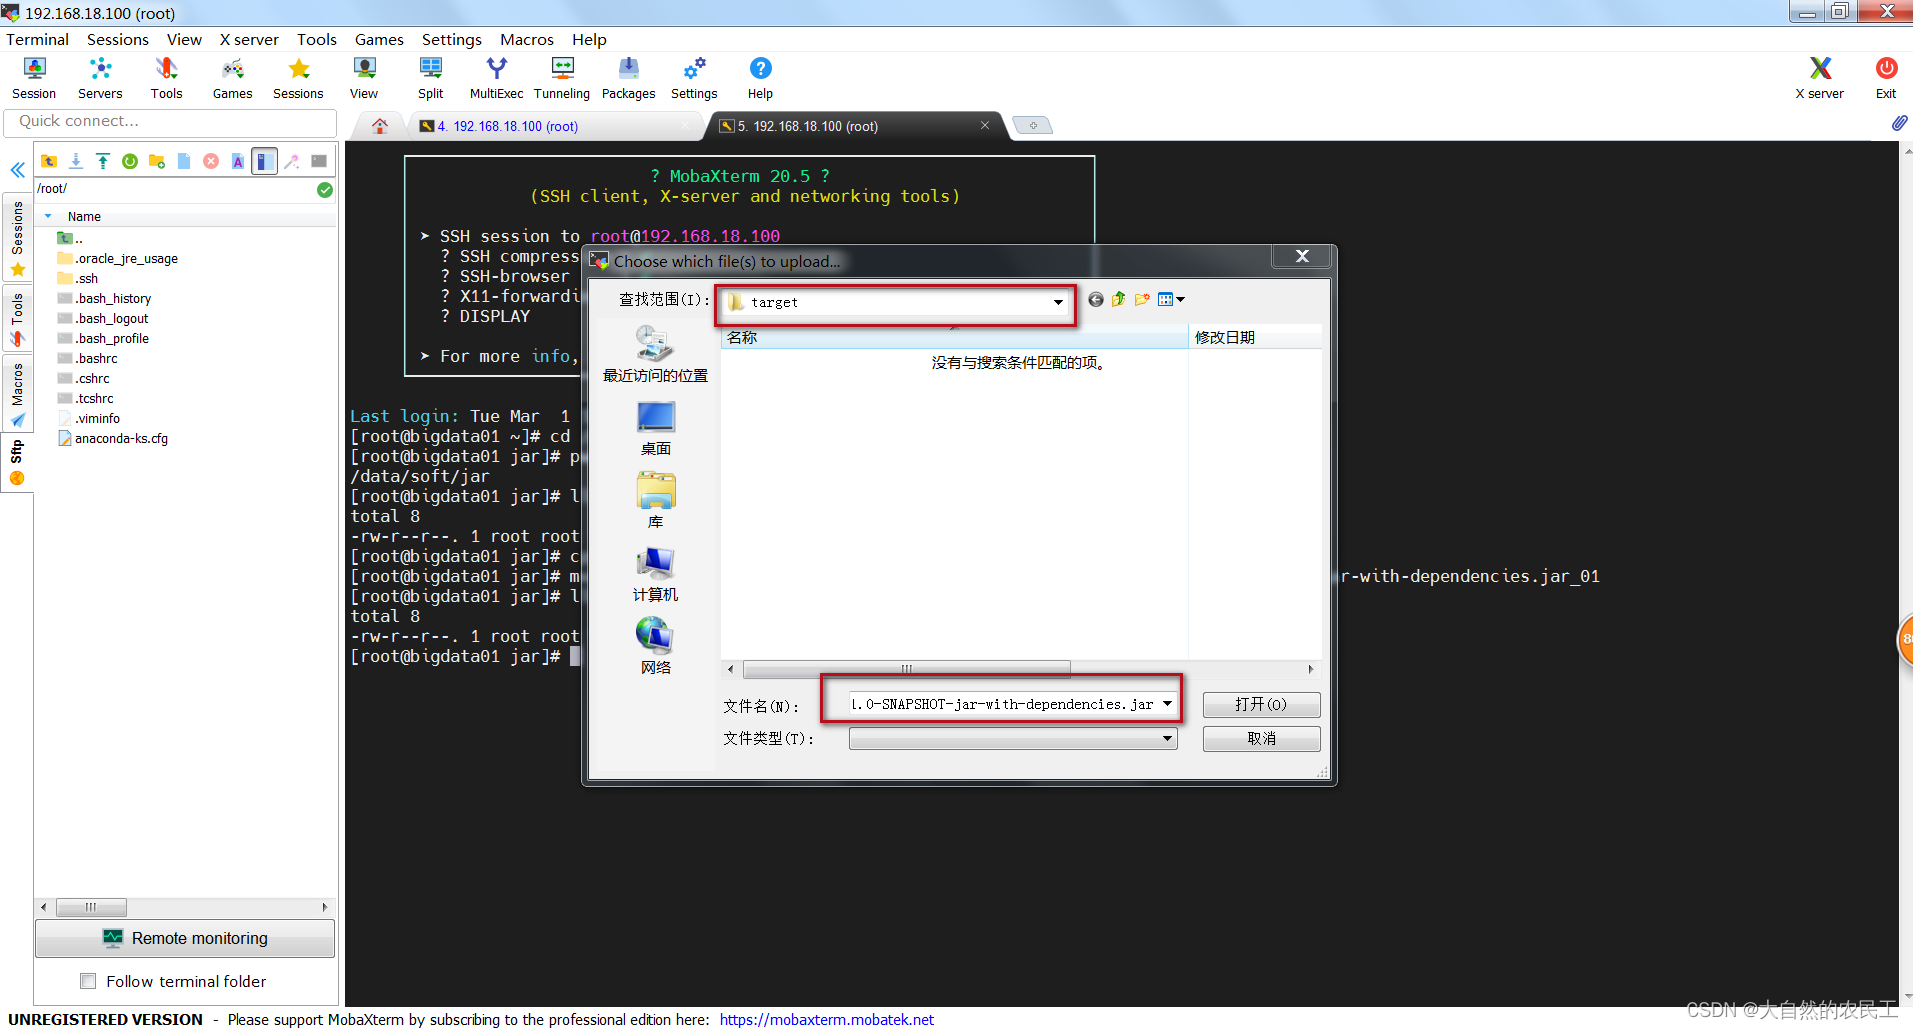Screen dimensions: 1913x1030
Task: Create a new folder in SFTP browser
Action: (157, 161)
